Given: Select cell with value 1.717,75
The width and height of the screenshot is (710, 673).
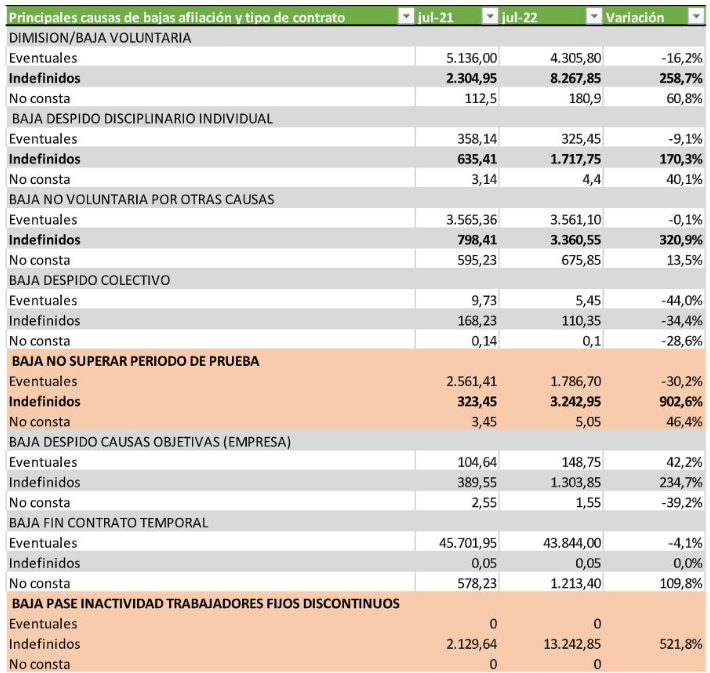Looking at the screenshot, I should (x=551, y=159).
